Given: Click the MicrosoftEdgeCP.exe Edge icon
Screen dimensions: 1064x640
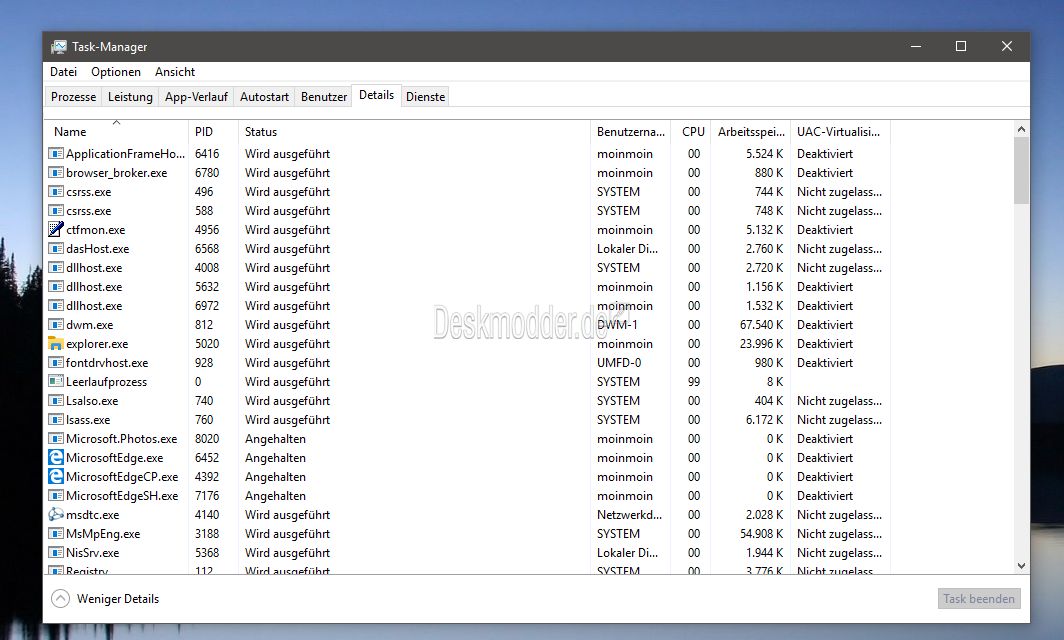Looking at the screenshot, I should coord(56,476).
